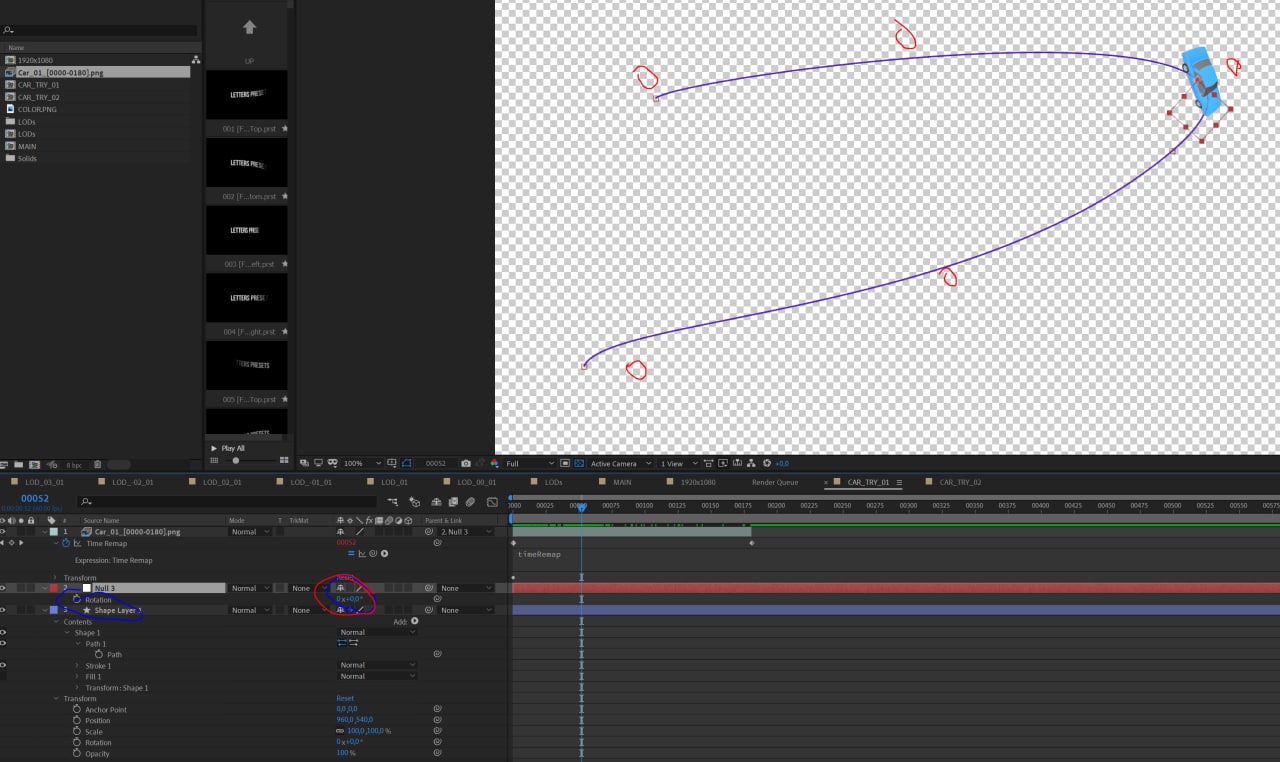The image size is (1280, 762).
Task: Click the draft 3D icon in timeline
Action: click(415, 502)
